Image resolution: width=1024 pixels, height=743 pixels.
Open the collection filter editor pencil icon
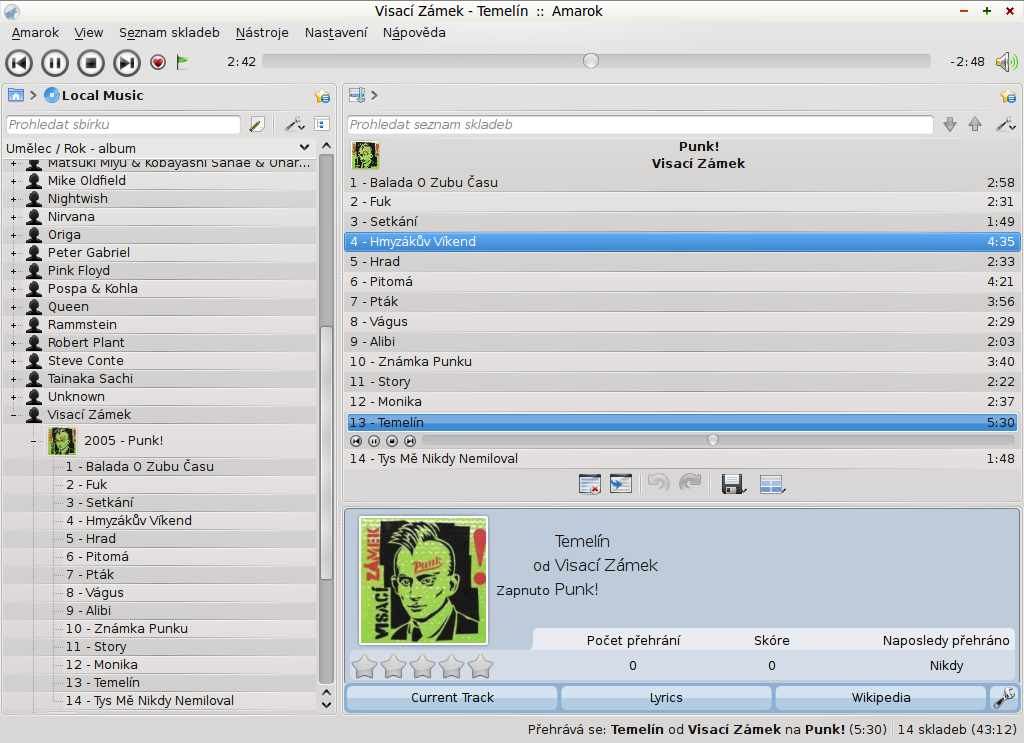[257, 124]
